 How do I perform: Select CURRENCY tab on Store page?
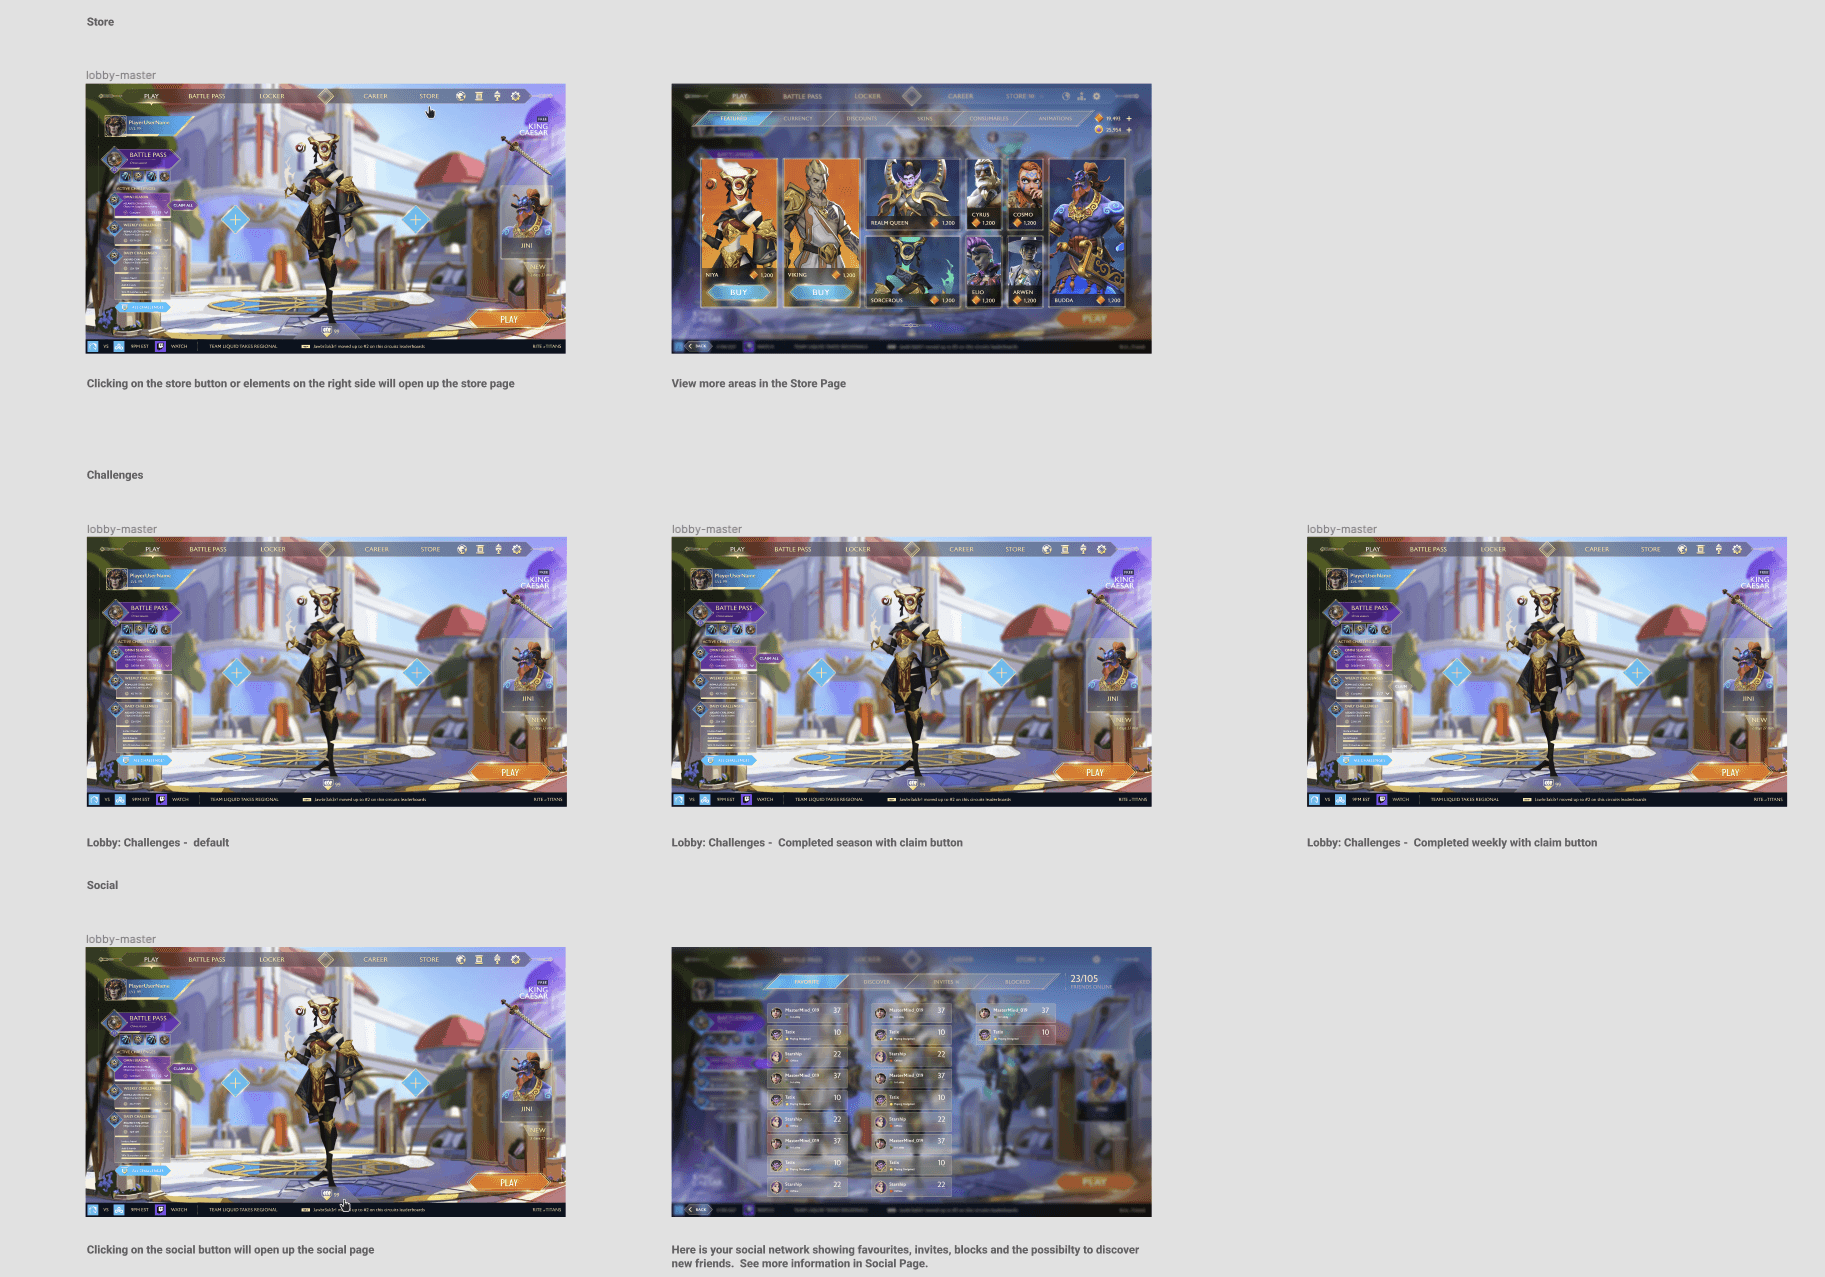798,118
